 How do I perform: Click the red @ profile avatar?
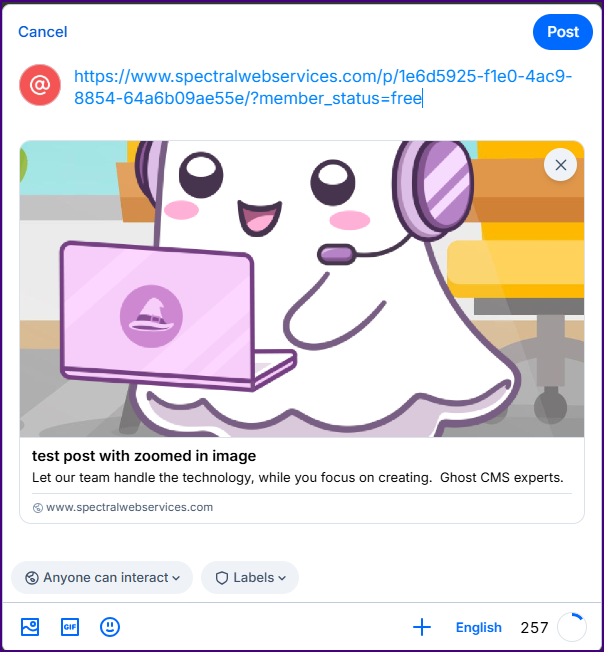(x=40, y=86)
